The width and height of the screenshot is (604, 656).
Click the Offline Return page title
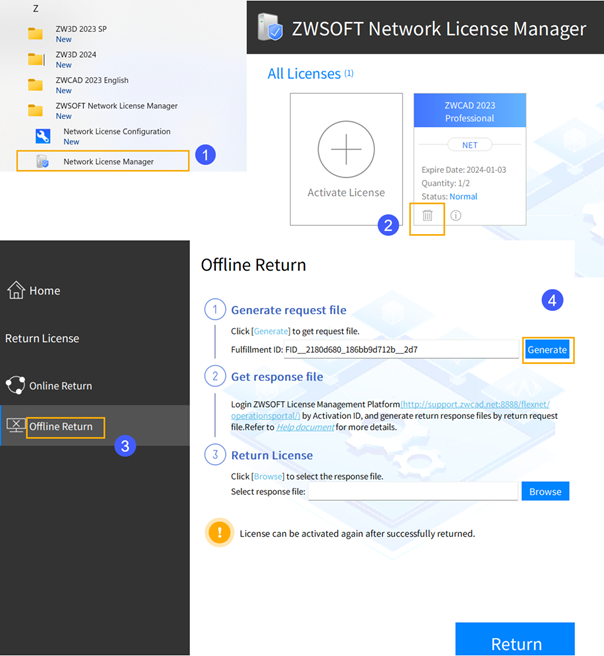pyautogui.click(x=253, y=265)
